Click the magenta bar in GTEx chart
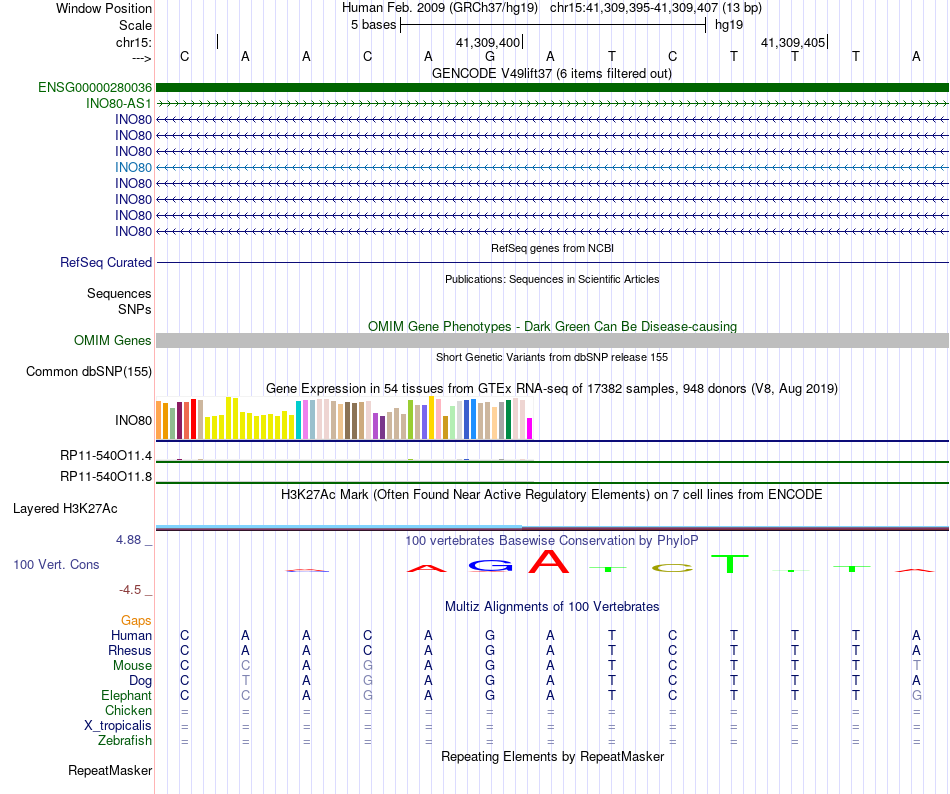The width and height of the screenshot is (950, 794). pos(530,429)
